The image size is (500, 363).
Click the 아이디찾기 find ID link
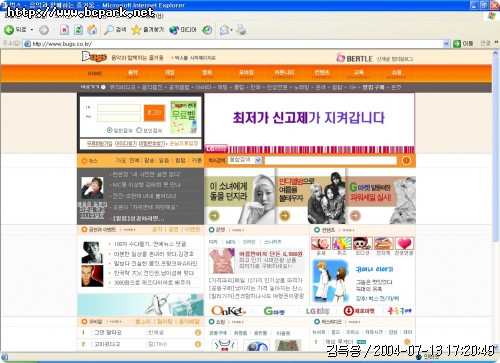tap(126, 143)
